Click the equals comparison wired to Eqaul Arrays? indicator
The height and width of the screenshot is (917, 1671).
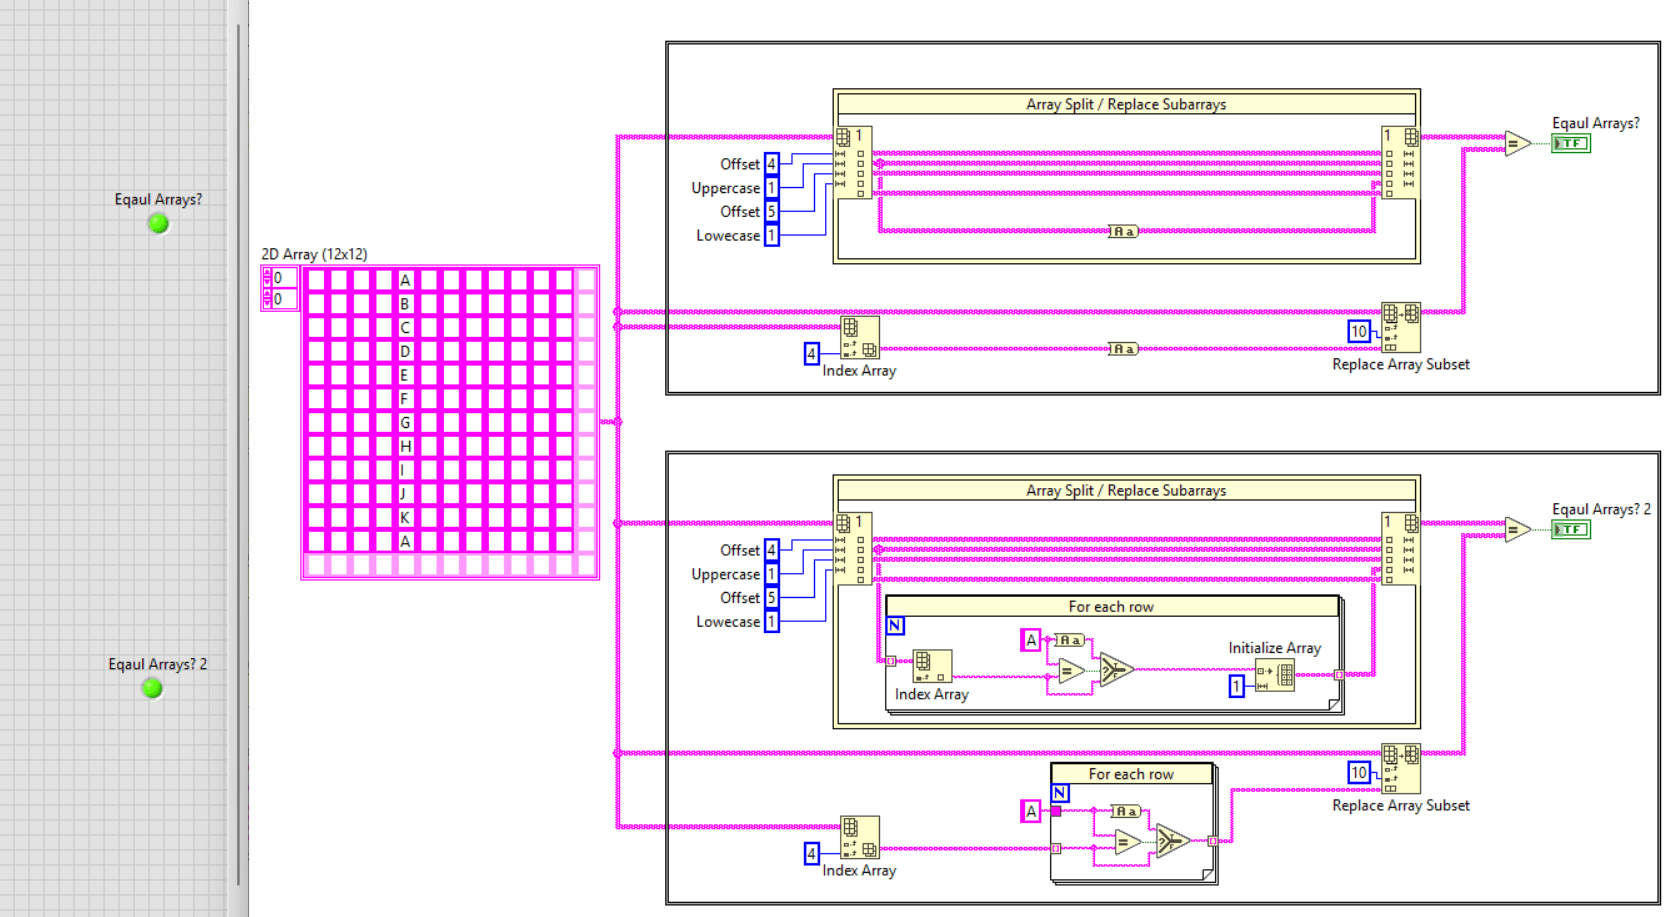[1516, 143]
